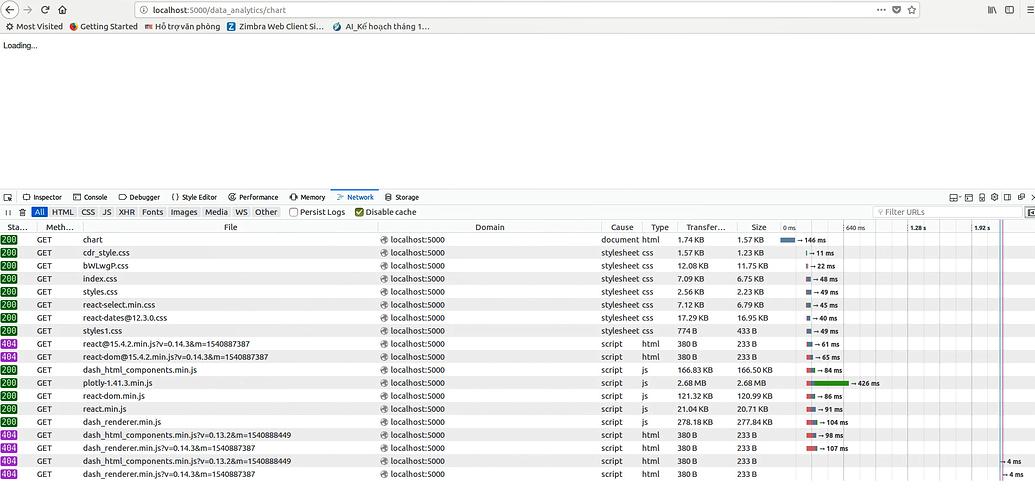The image size is (1035, 496).
Task: Go back to the previous page
Action: [x=9, y=10]
